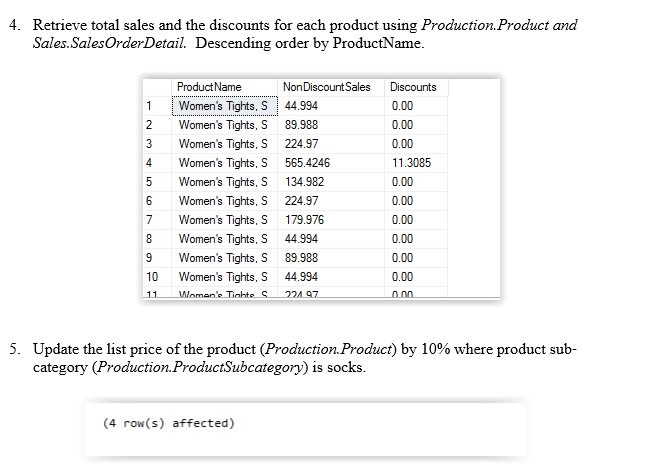Select the highlighted Women's Tights, S cell in row 1
This screenshot has height=473, width=660.
225,106
